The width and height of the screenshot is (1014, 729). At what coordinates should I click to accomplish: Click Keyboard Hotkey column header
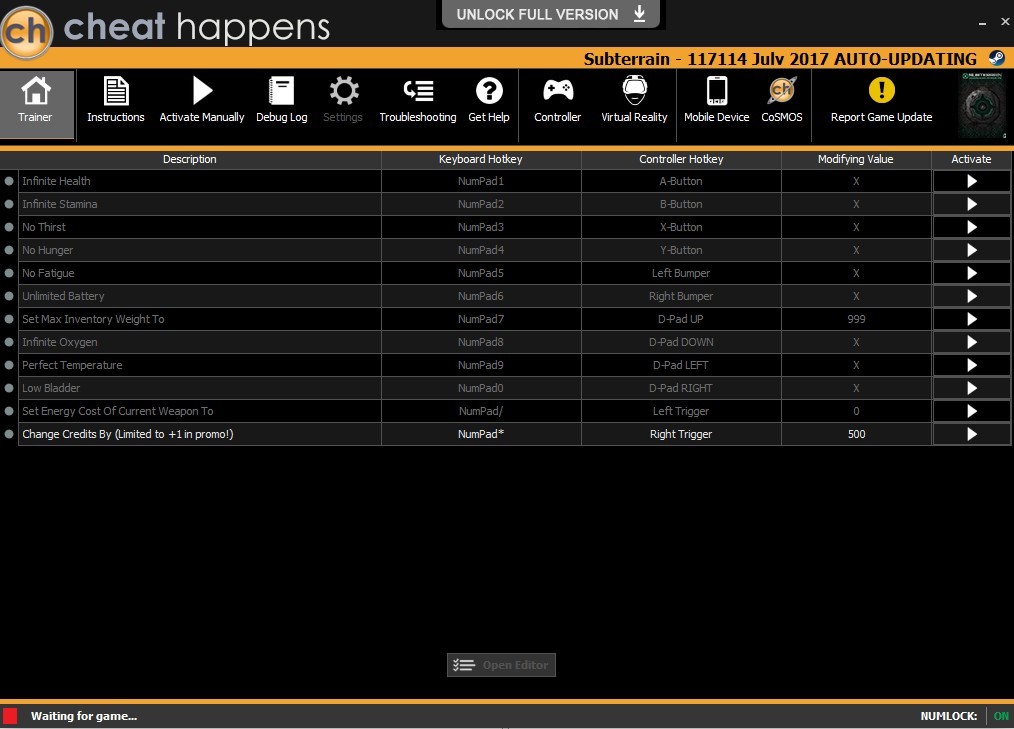(480, 159)
